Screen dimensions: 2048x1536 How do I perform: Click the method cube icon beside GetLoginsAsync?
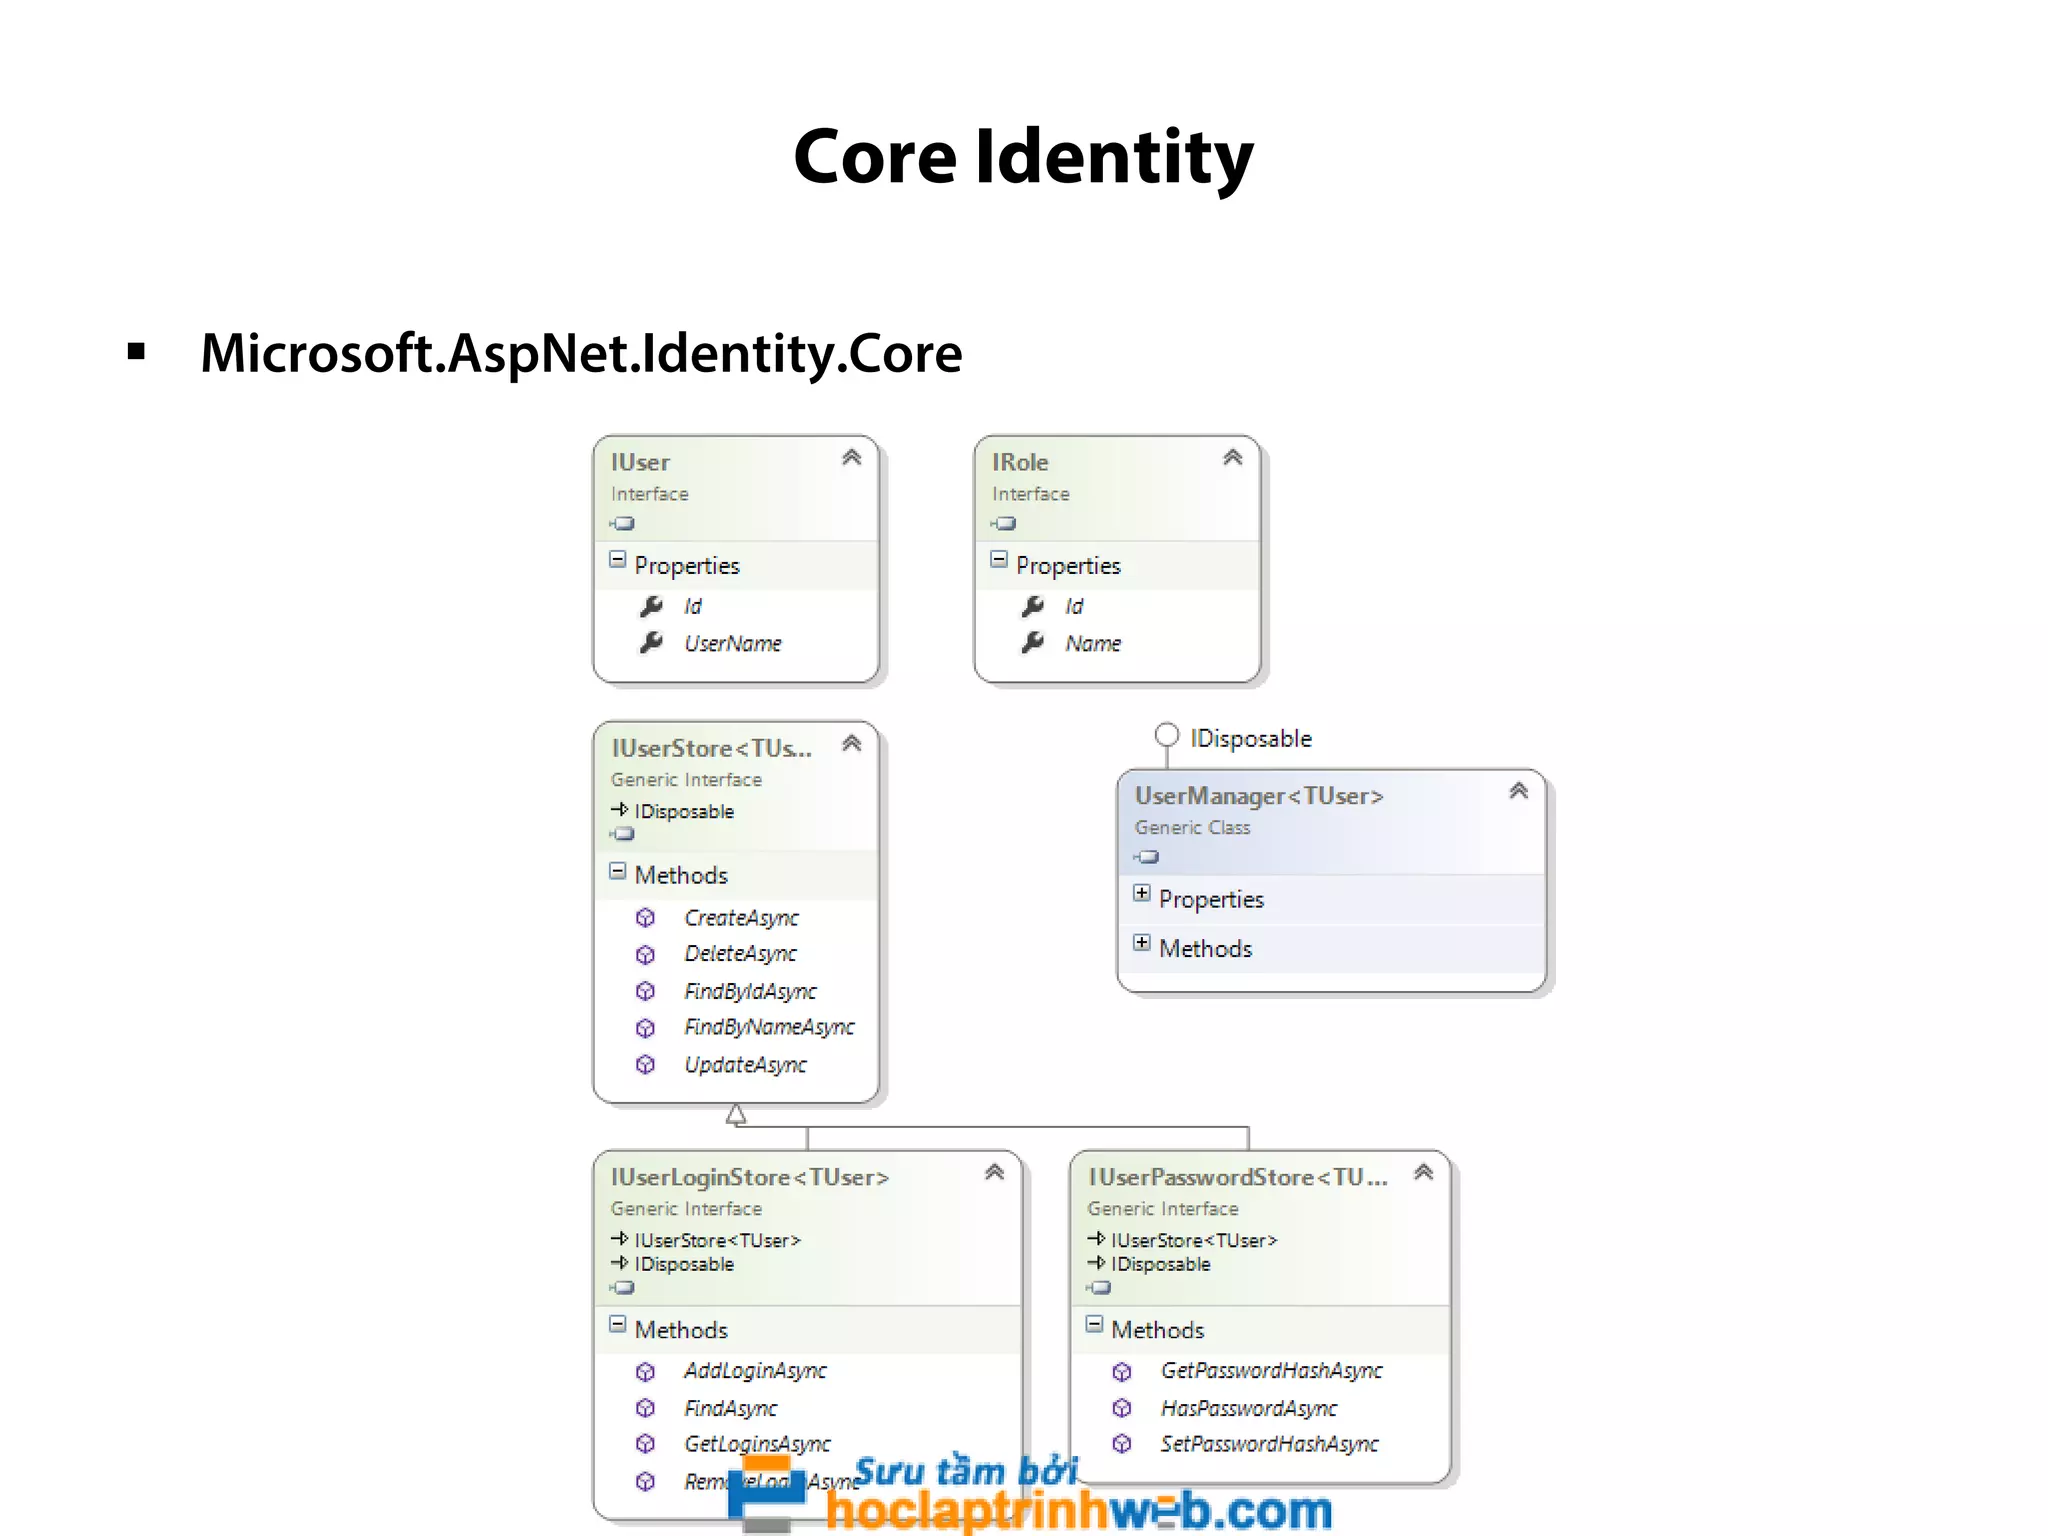646,1444
